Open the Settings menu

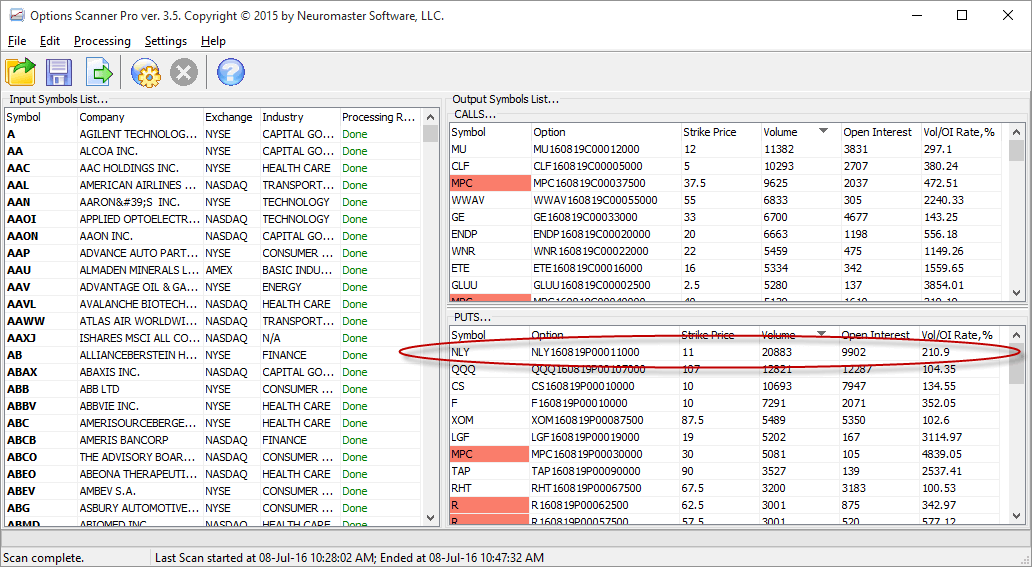(x=166, y=41)
